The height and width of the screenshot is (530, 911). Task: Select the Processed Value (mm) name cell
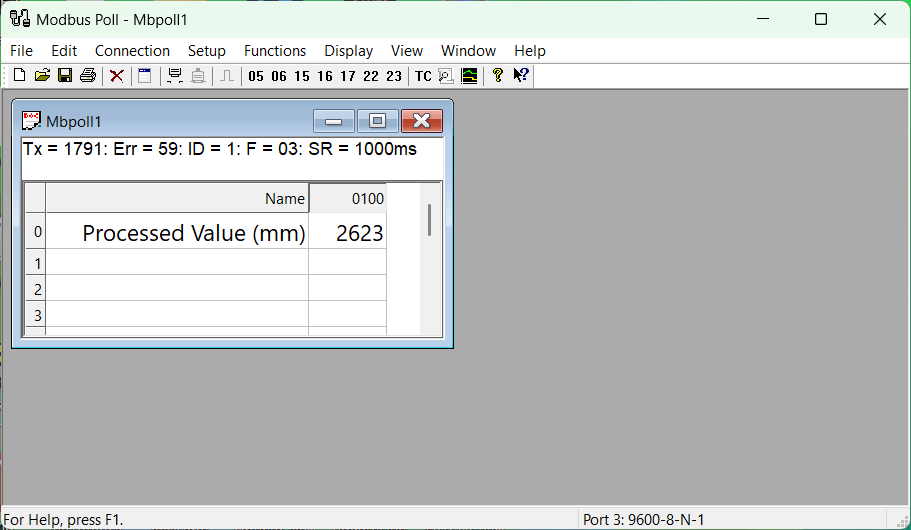177,232
